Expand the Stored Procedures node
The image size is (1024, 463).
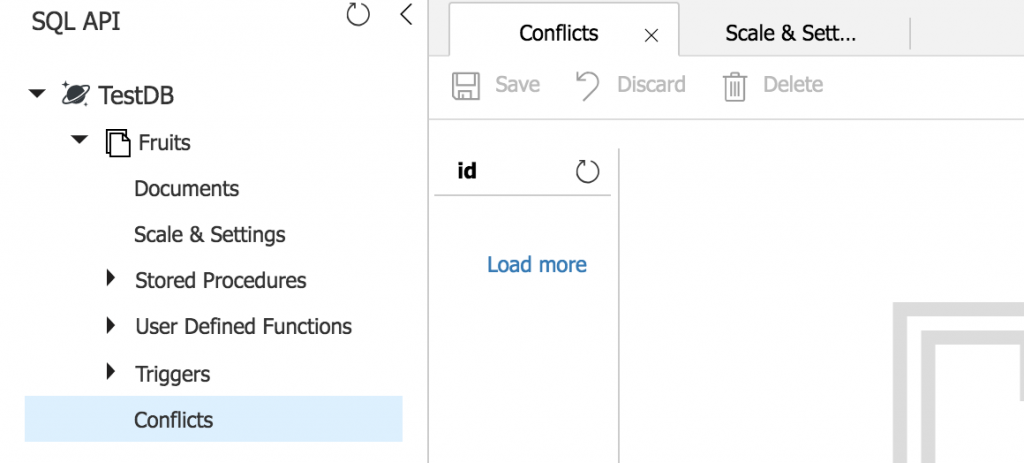point(111,279)
